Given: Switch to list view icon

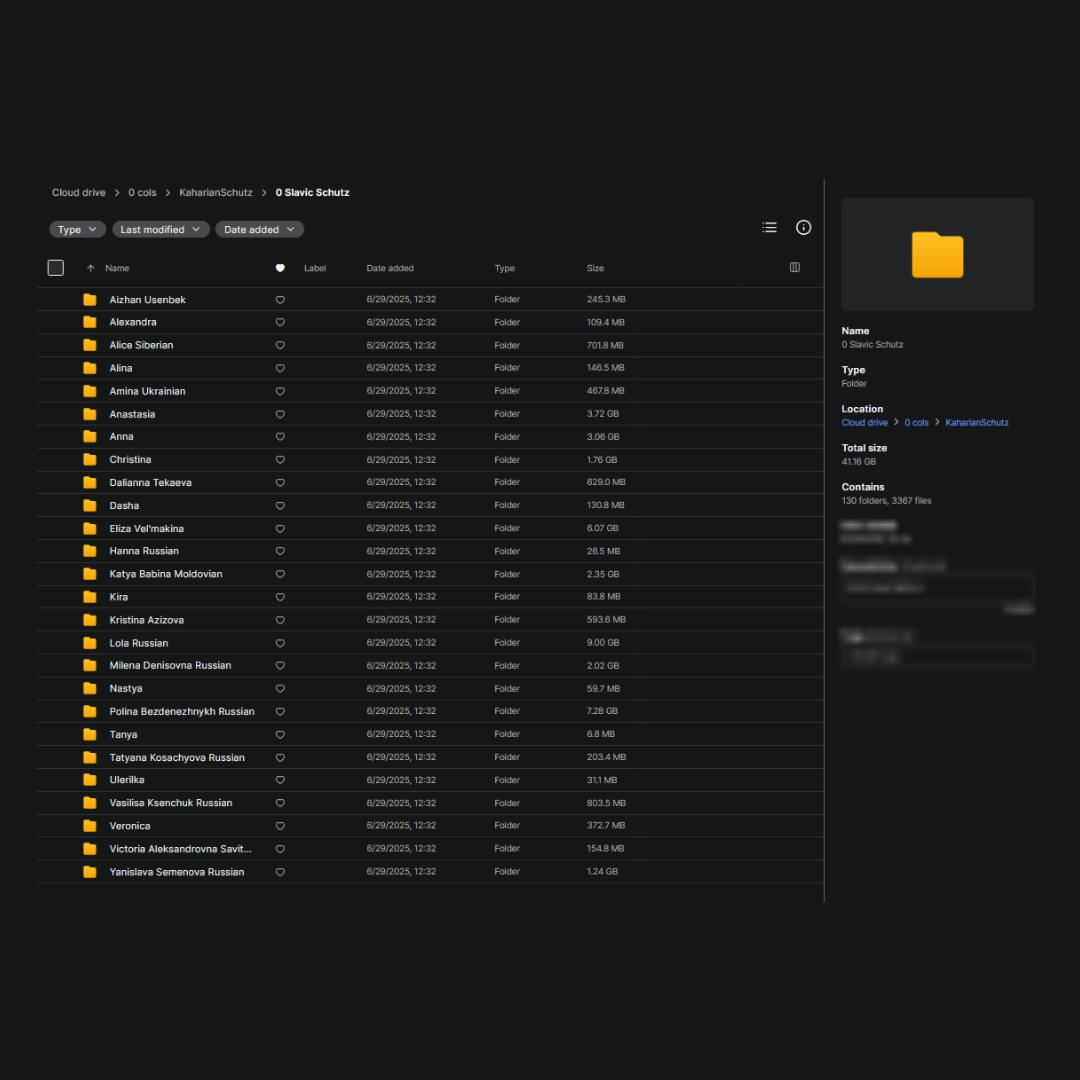Looking at the screenshot, I should 769,228.
